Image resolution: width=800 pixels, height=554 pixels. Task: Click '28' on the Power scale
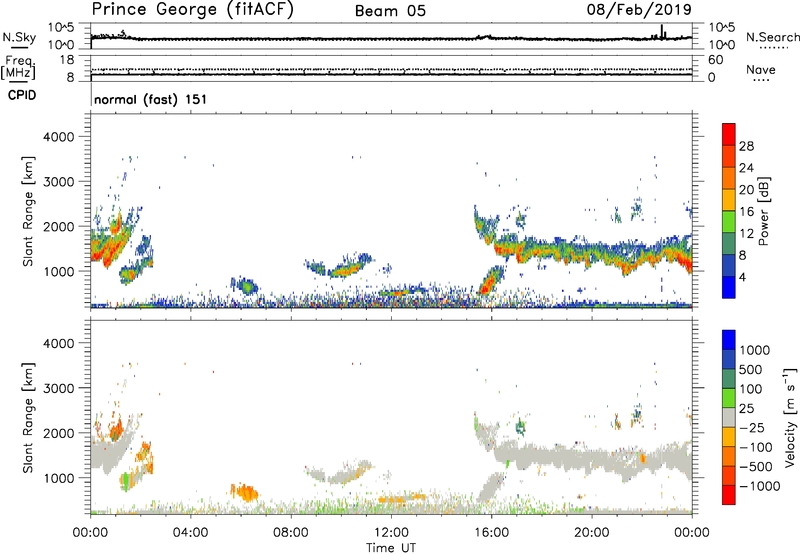tap(746, 146)
